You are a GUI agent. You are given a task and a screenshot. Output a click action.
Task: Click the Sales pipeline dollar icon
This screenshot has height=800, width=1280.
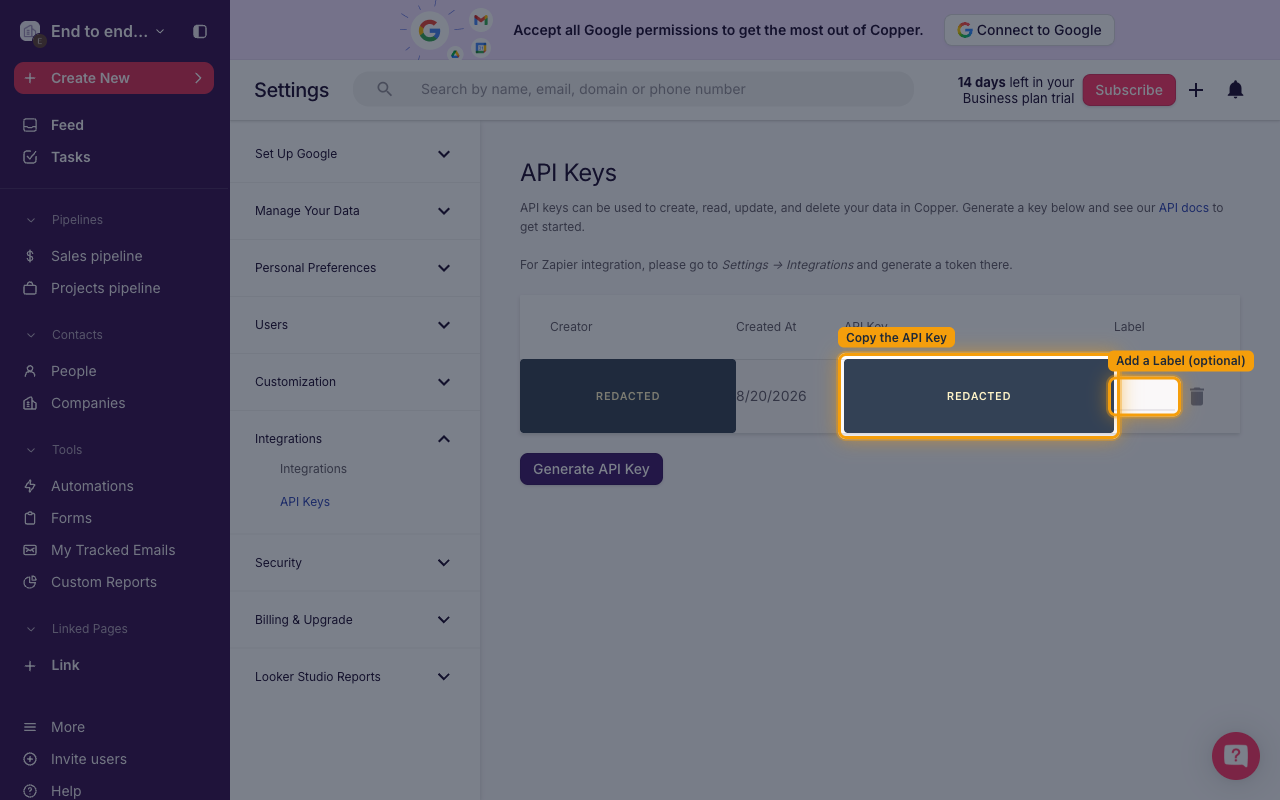point(30,256)
